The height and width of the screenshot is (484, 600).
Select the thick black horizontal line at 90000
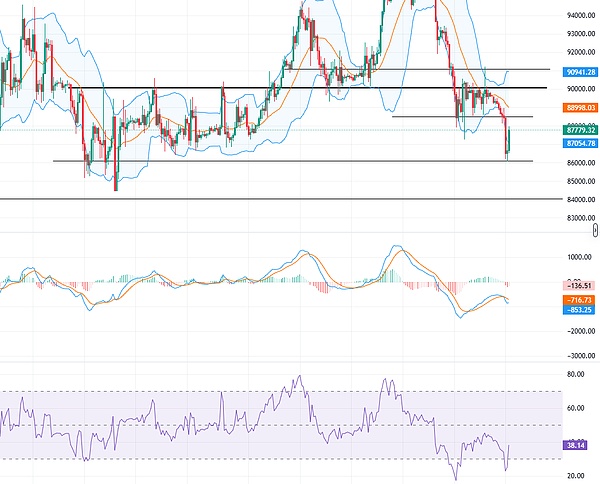pos(300,88)
